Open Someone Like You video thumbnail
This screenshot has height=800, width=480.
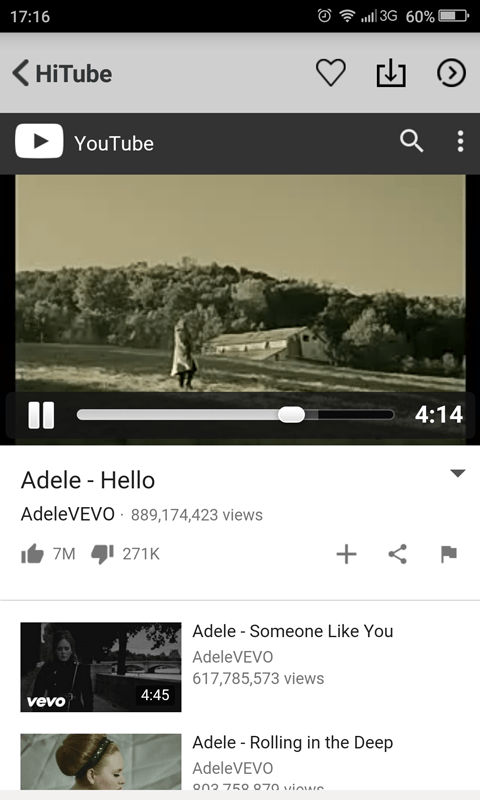[x=101, y=667]
